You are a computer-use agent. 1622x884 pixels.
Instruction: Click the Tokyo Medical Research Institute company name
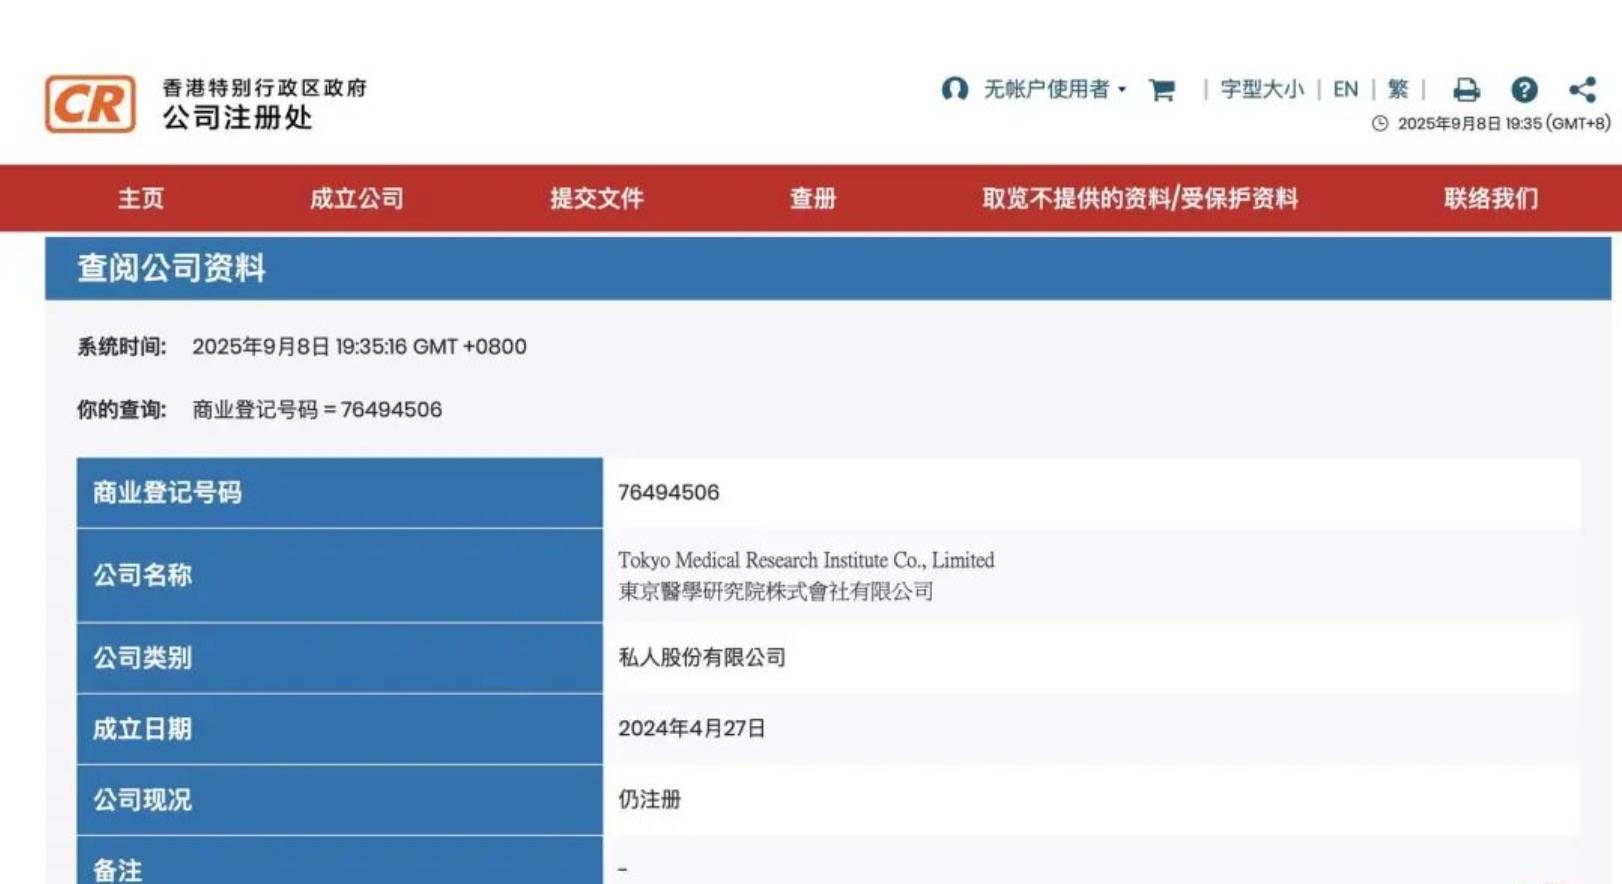[x=806, y=561]
